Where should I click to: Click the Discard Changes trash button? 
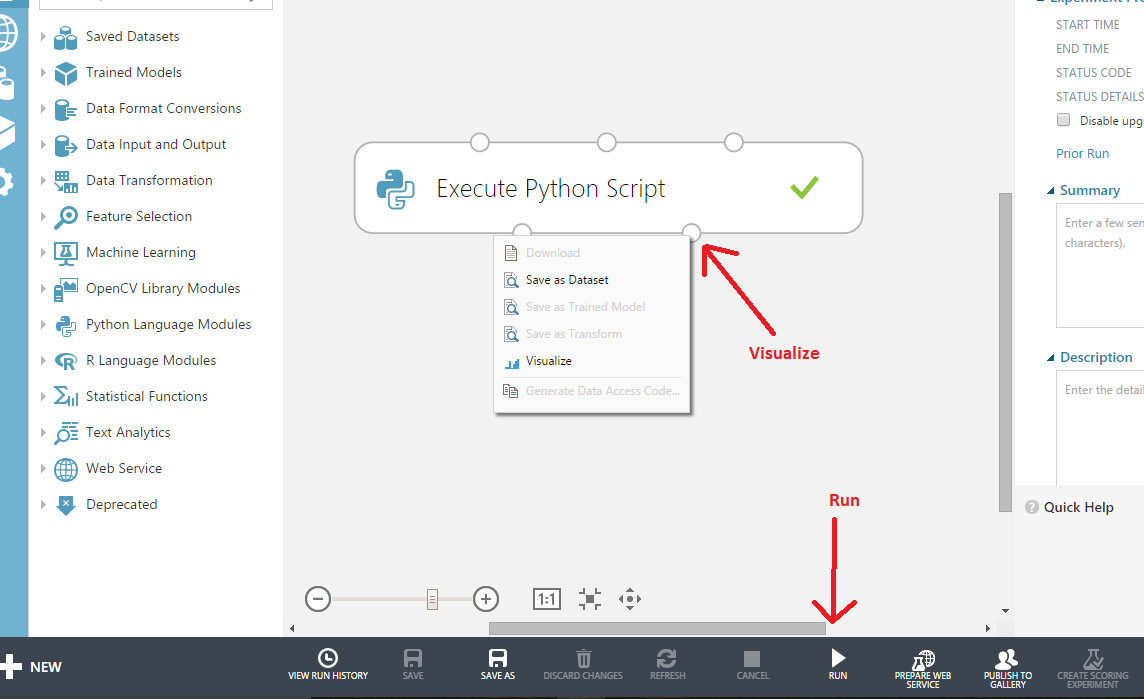pyautogui.click(x=583, y=665)
